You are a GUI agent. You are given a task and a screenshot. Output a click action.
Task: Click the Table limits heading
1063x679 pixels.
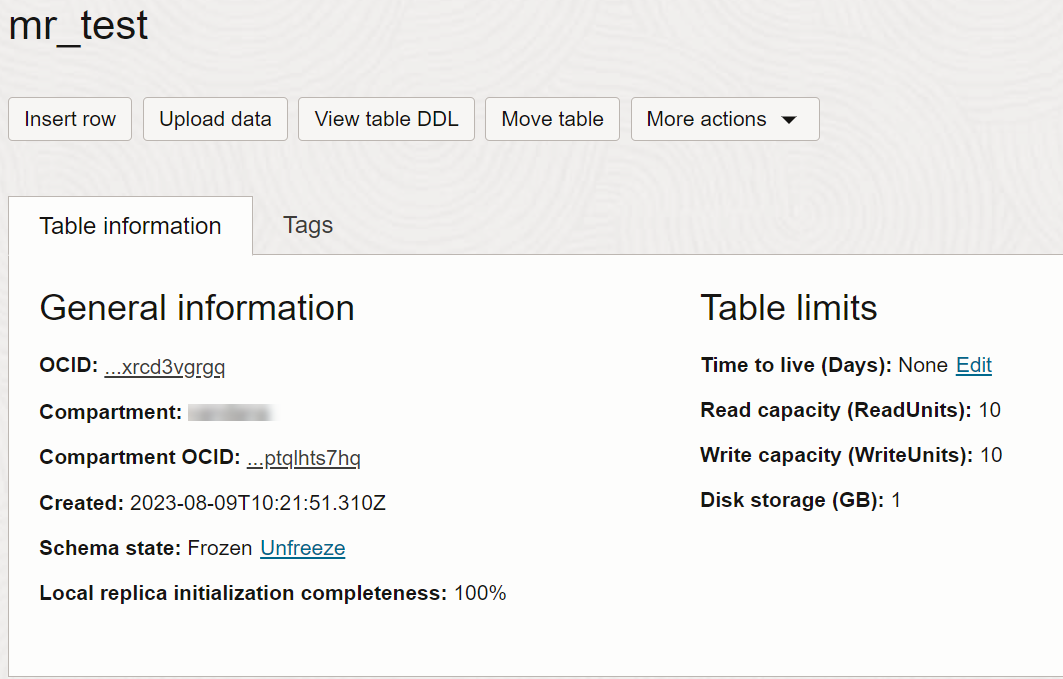pyautogui.click(x=788, y=308)
